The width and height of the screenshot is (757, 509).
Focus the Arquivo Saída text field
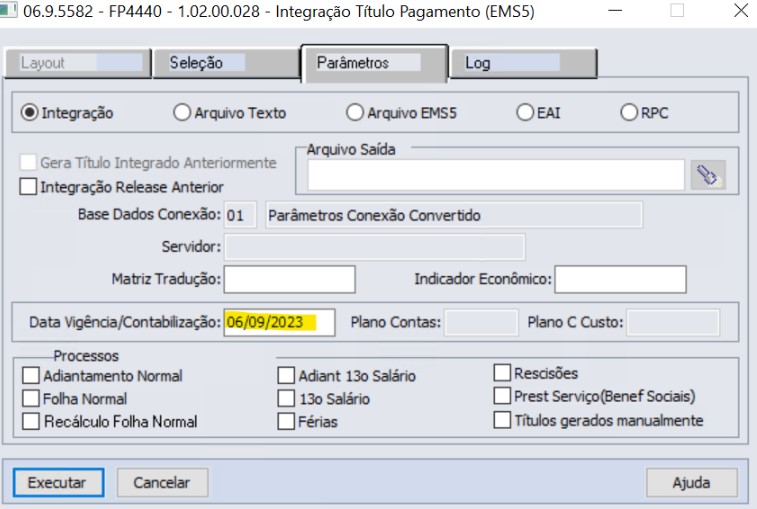(496, 175)
